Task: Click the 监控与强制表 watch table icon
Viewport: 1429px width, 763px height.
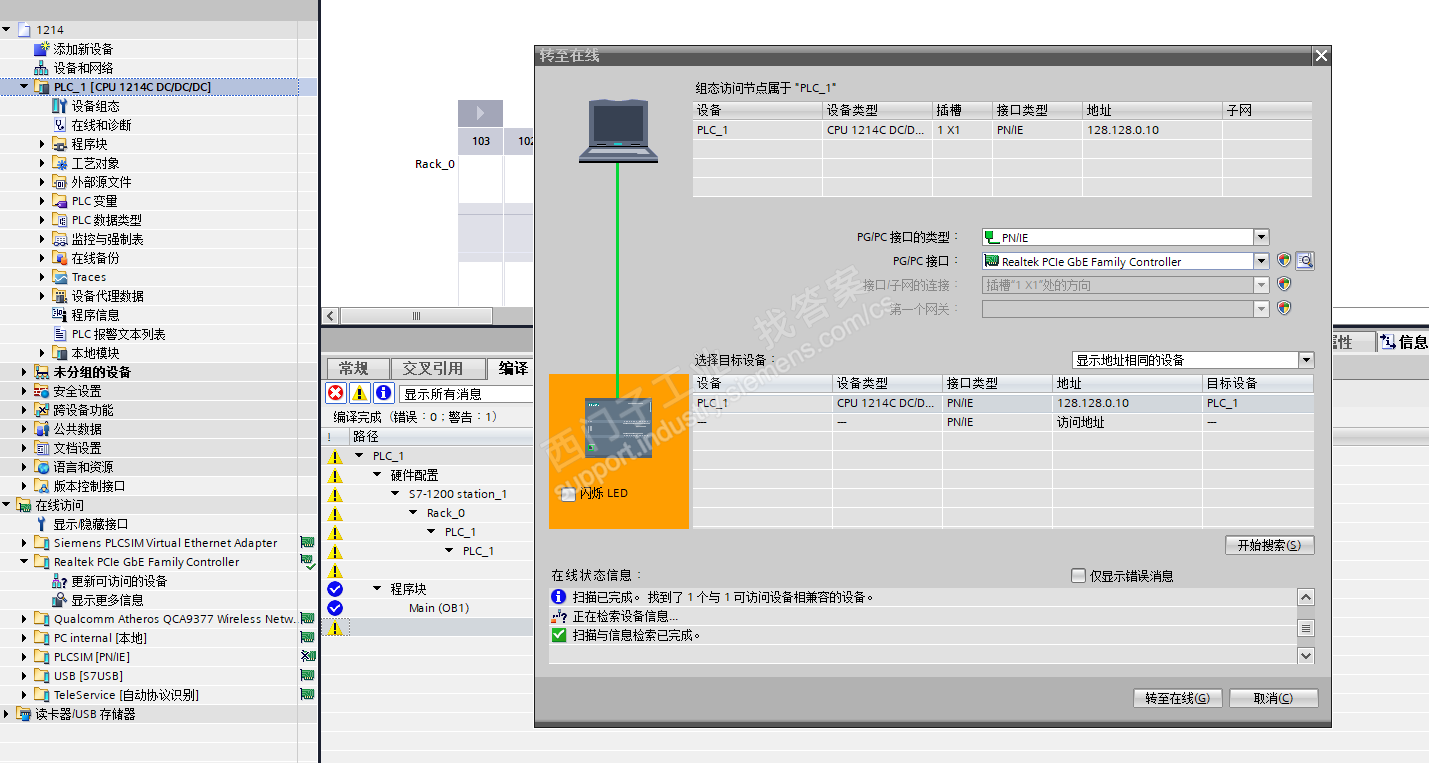Action: [x=59, y=239]
